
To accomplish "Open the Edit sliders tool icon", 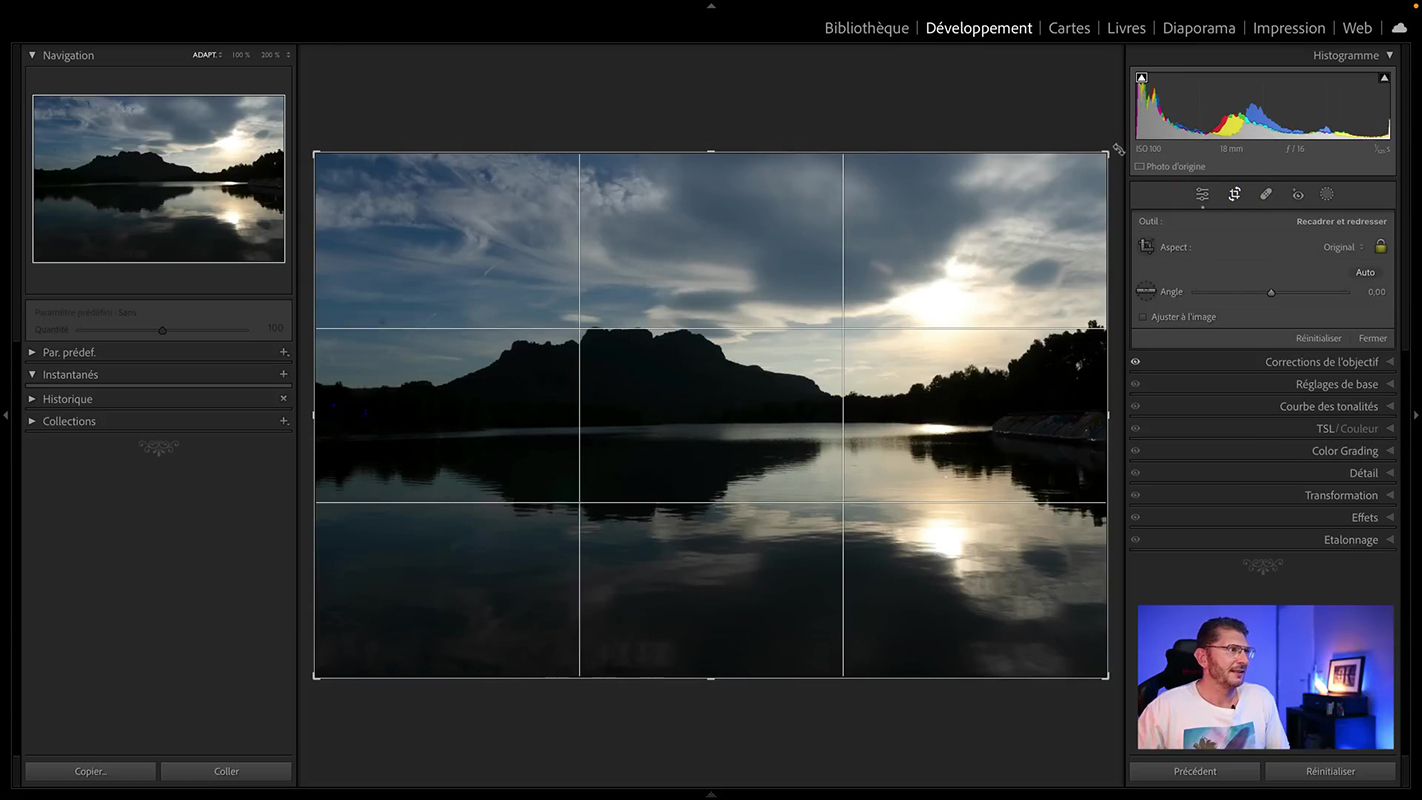I will click(x=1202, y=194).
